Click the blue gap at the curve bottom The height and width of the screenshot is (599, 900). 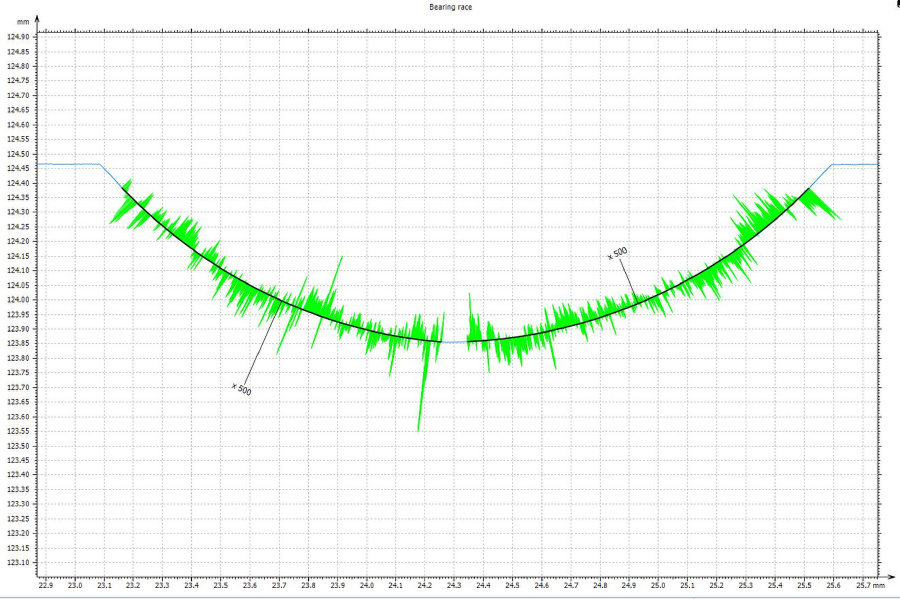click(x=454, y=342)
